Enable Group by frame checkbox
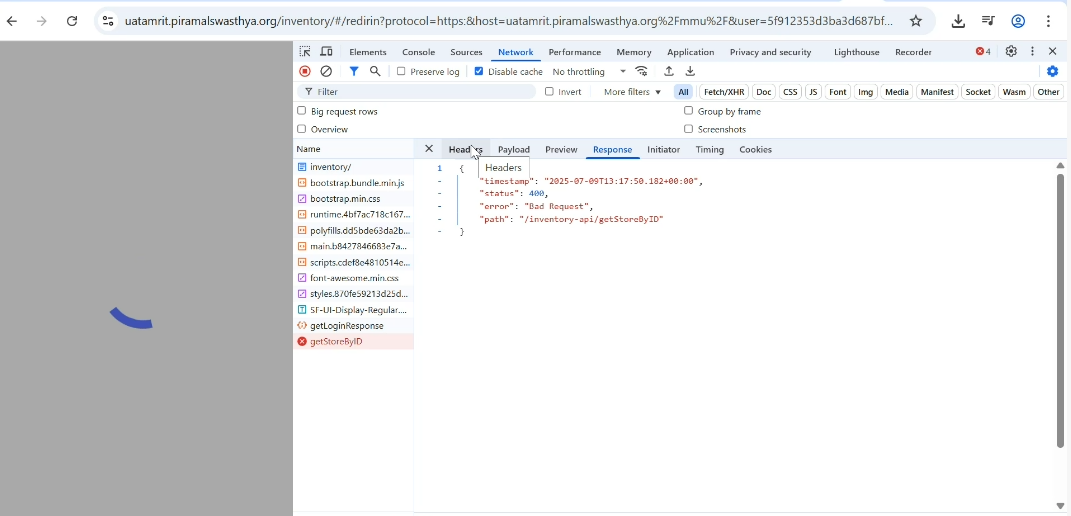This screenshot has width=1071, height=516. coord(688,111)
